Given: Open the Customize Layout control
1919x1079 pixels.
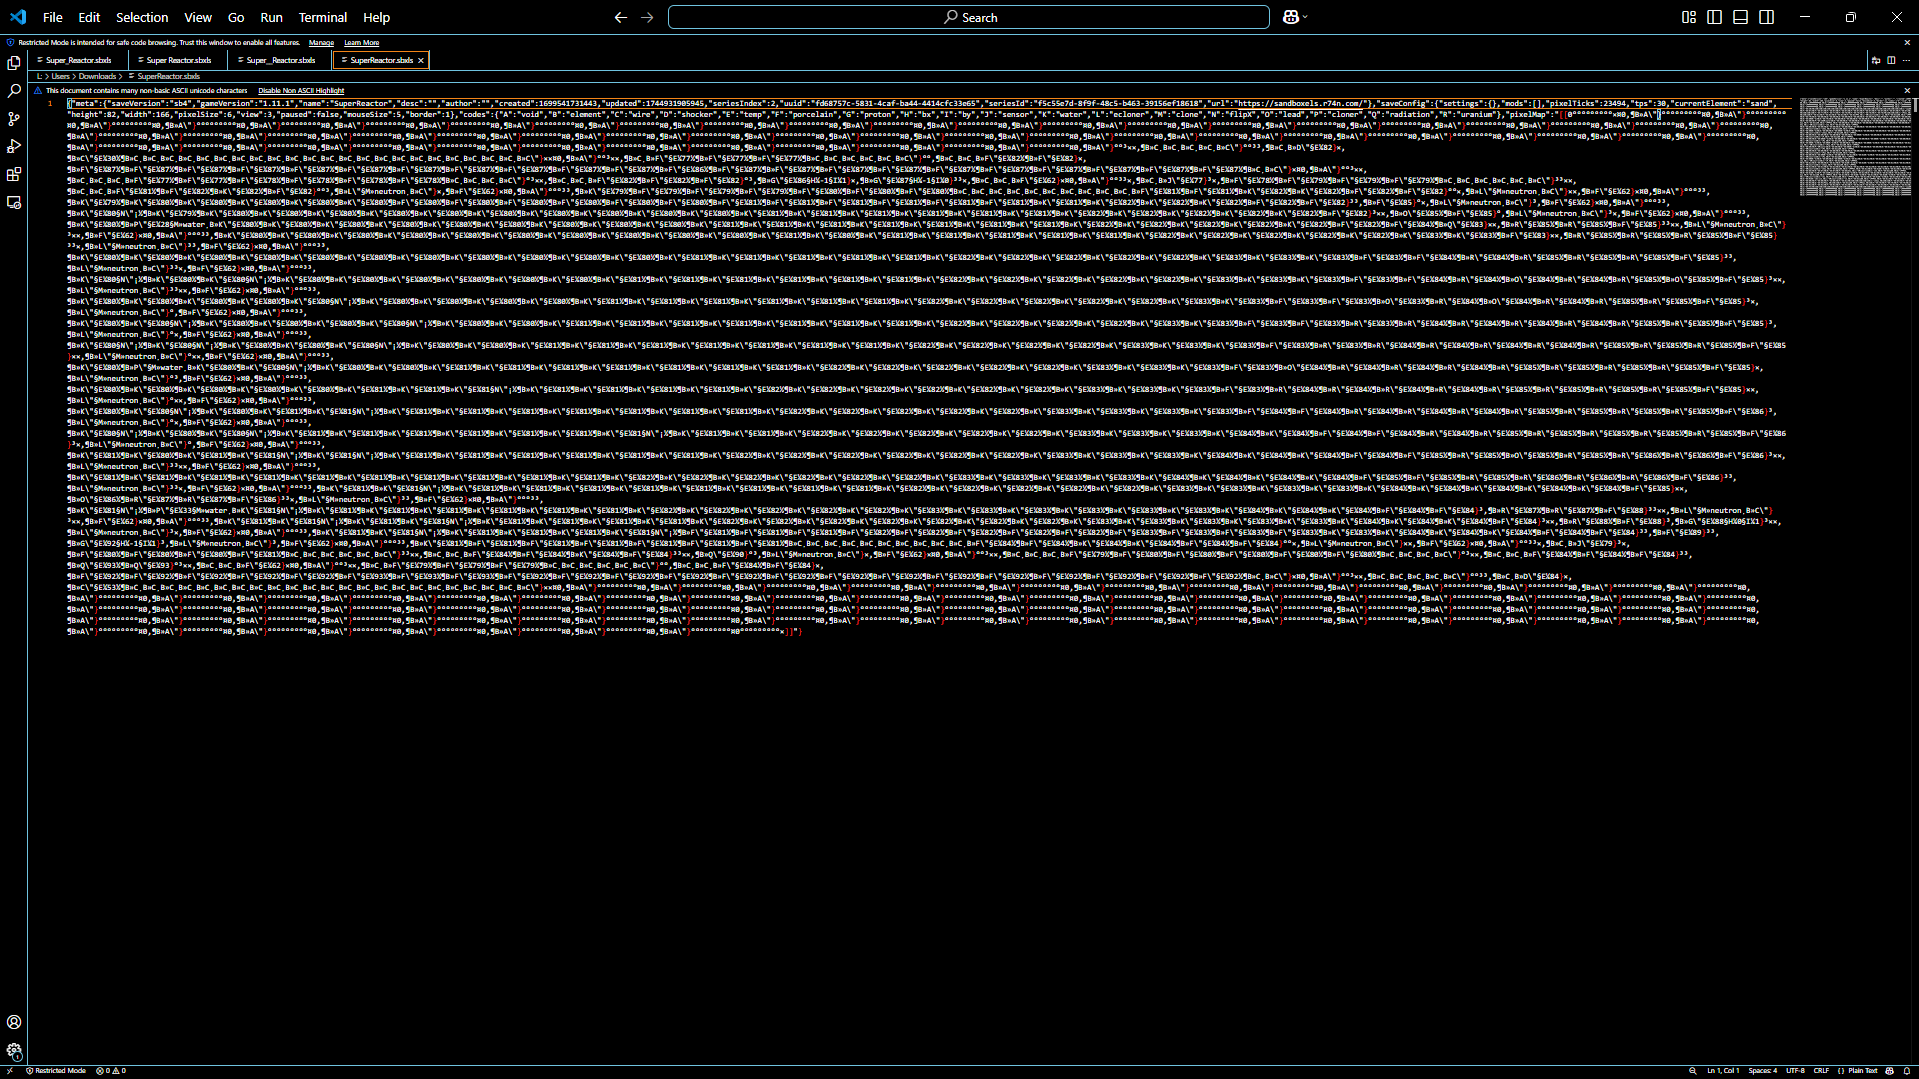Looking at the screenshot, I should (1689, 17).
